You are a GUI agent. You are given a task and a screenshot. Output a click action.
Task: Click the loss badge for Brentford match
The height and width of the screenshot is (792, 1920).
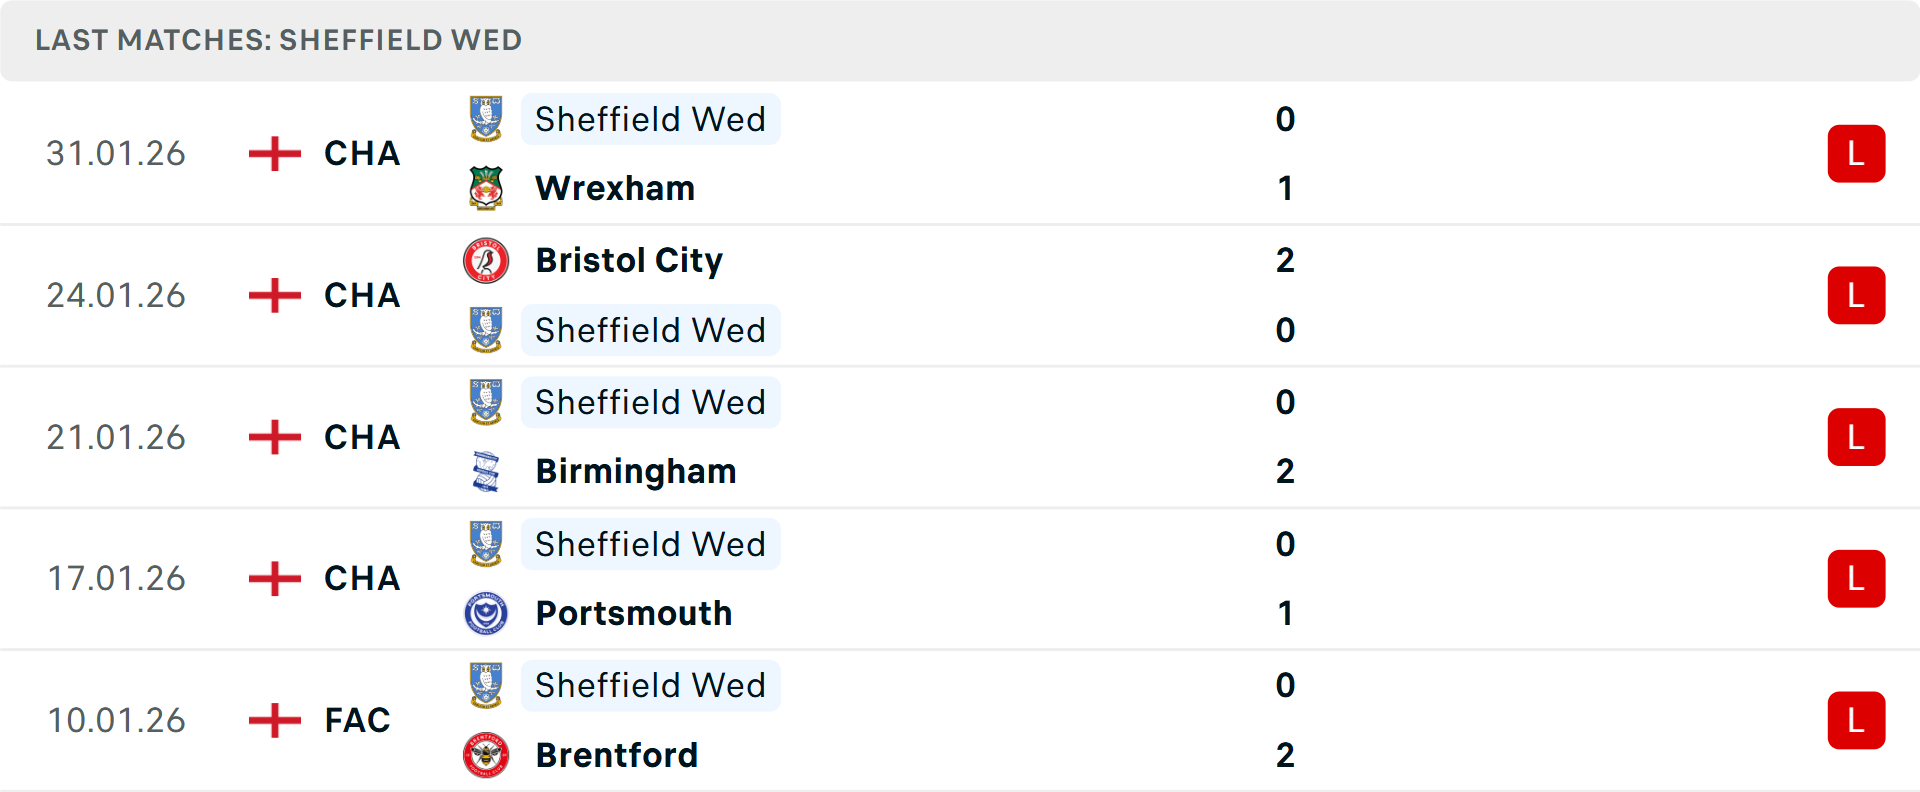[x=1856, y=720]
